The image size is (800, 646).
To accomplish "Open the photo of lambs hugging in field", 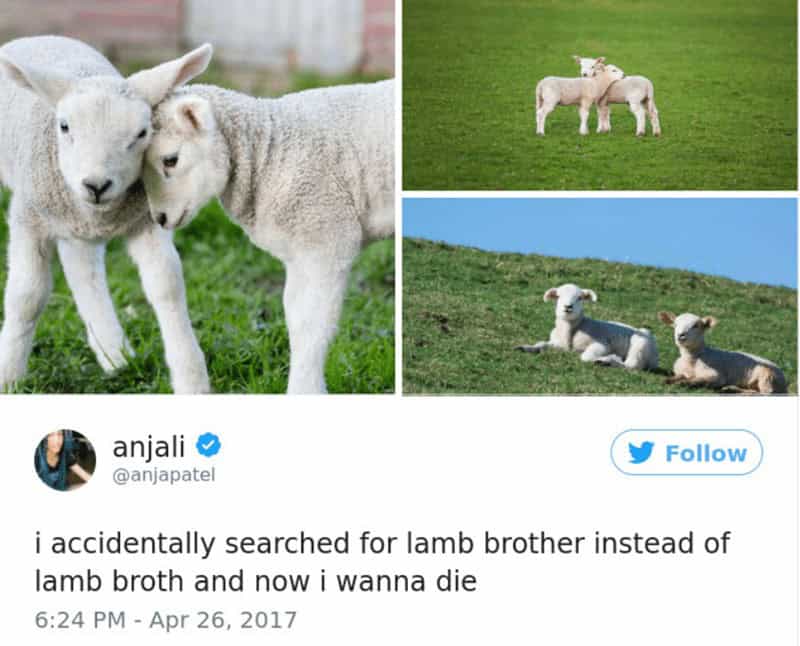I will pyautogui.click(x=599, y=95).
